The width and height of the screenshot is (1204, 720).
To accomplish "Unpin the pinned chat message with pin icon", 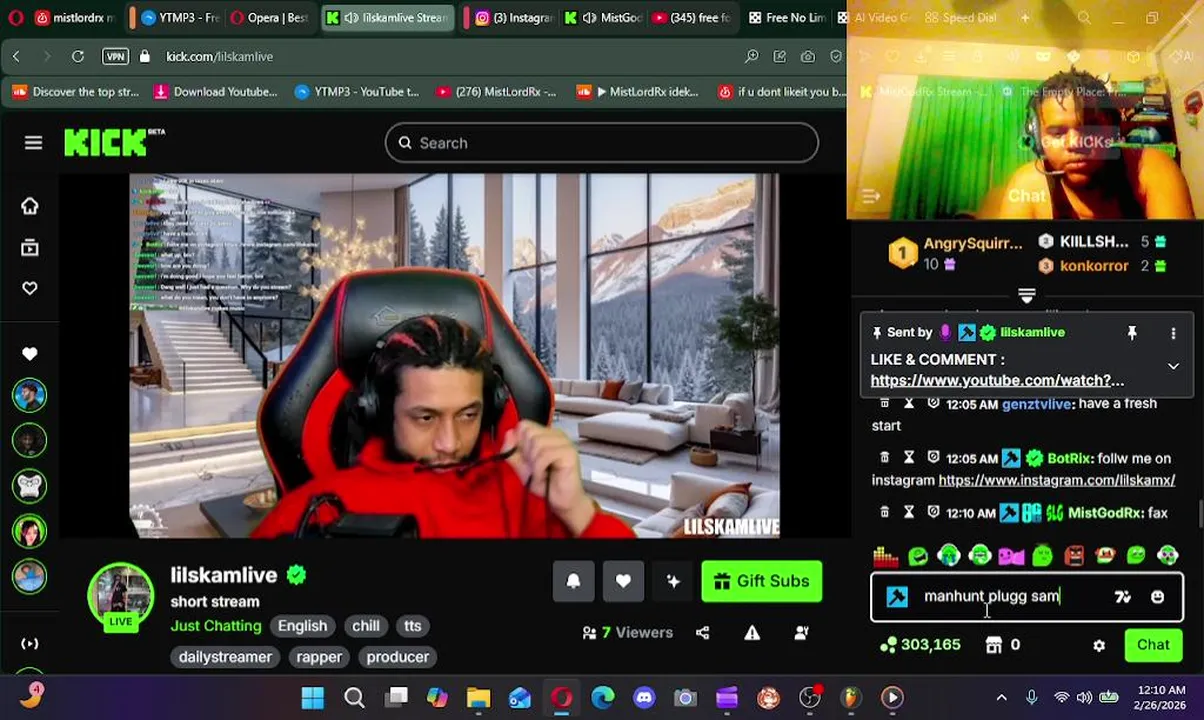I will (1132, 333).
